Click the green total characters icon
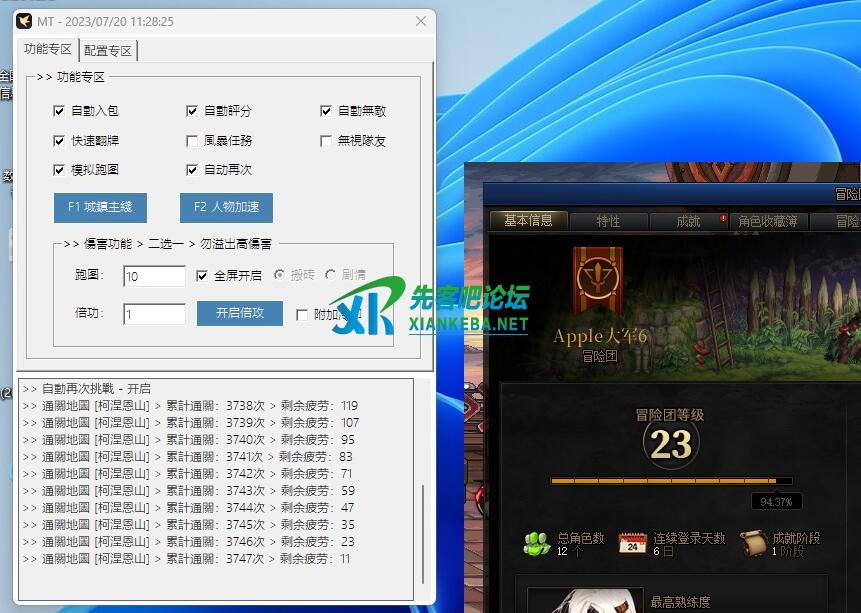861x613 pixels. [537, 544]
